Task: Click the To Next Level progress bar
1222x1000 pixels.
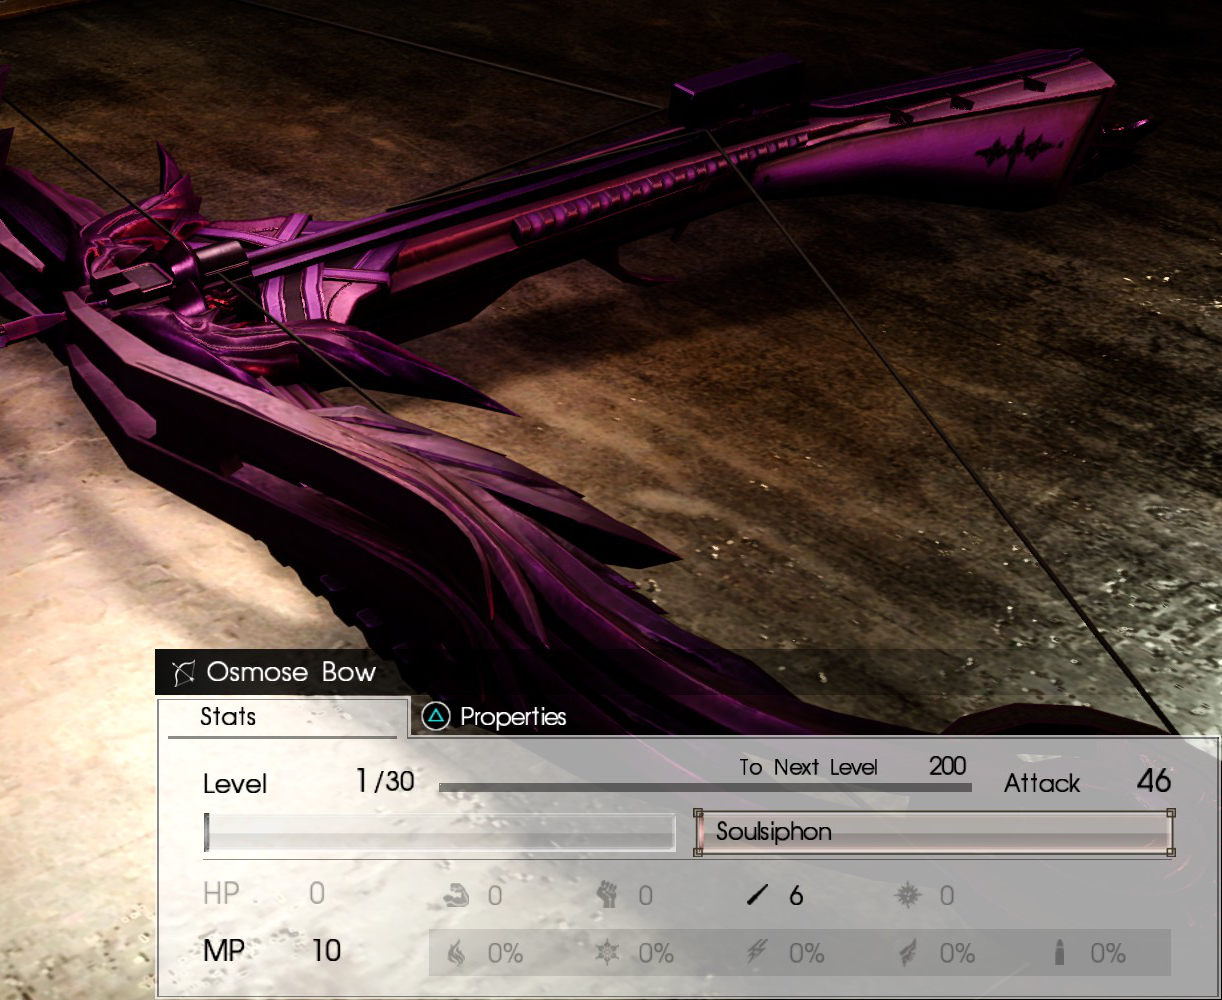Action: pyautogui.click(x=705, y=788)
